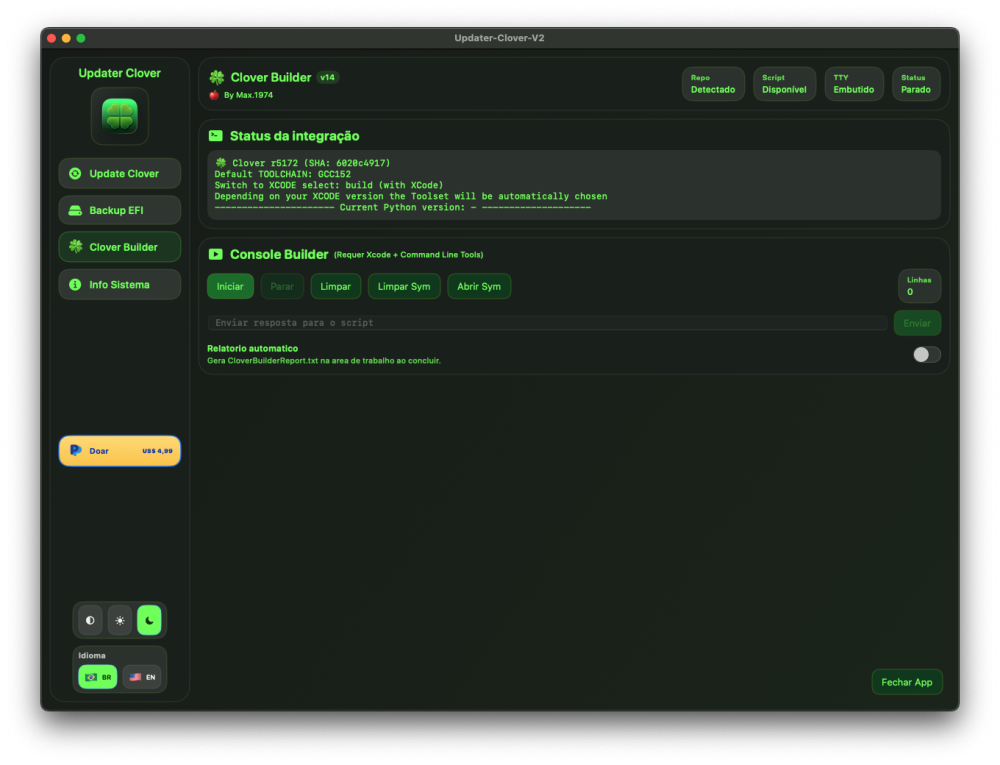
Task: Click the apple icon beside By Max.1974
Action: pos(214,95)
